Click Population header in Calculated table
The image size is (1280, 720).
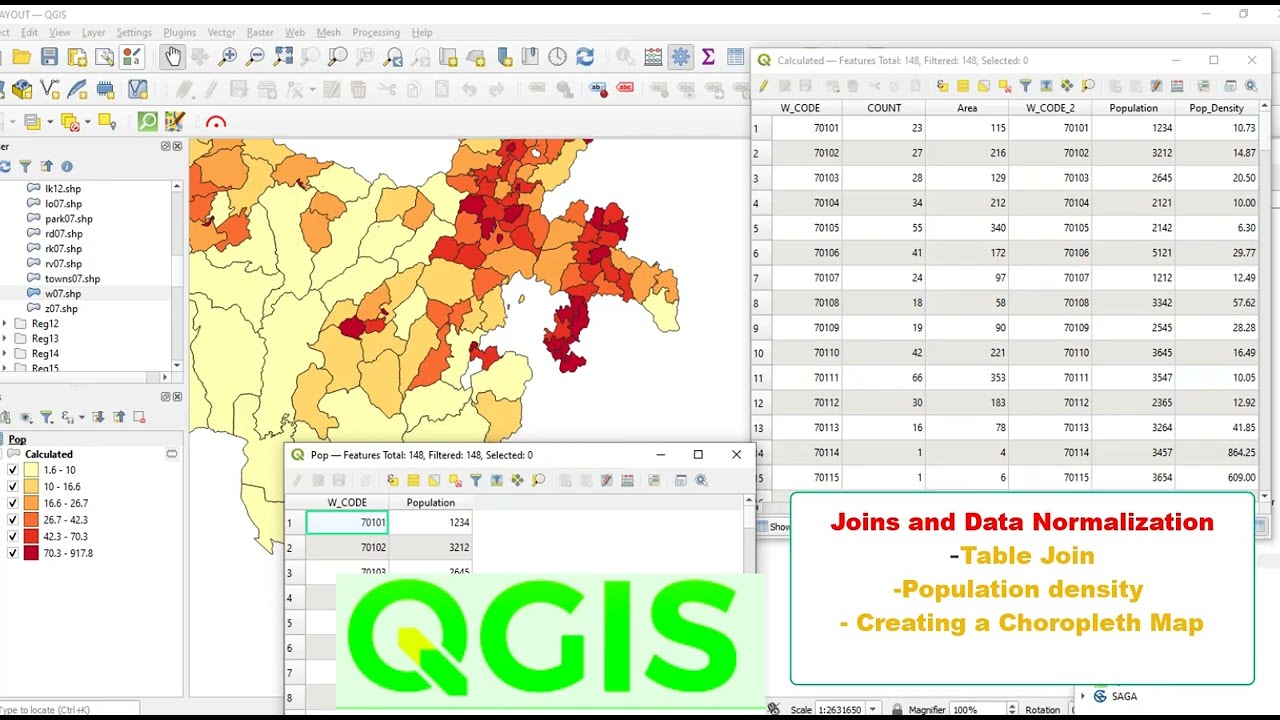click(x=1133, y=108)
